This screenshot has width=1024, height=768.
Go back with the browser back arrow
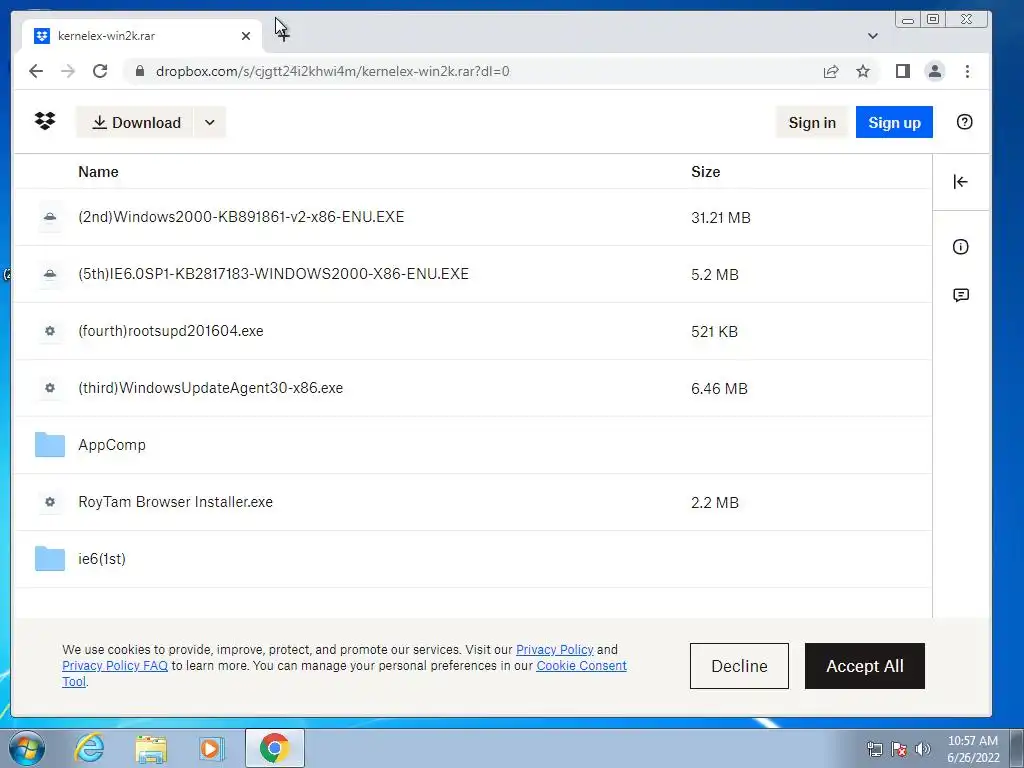click(x=36, y=71)
